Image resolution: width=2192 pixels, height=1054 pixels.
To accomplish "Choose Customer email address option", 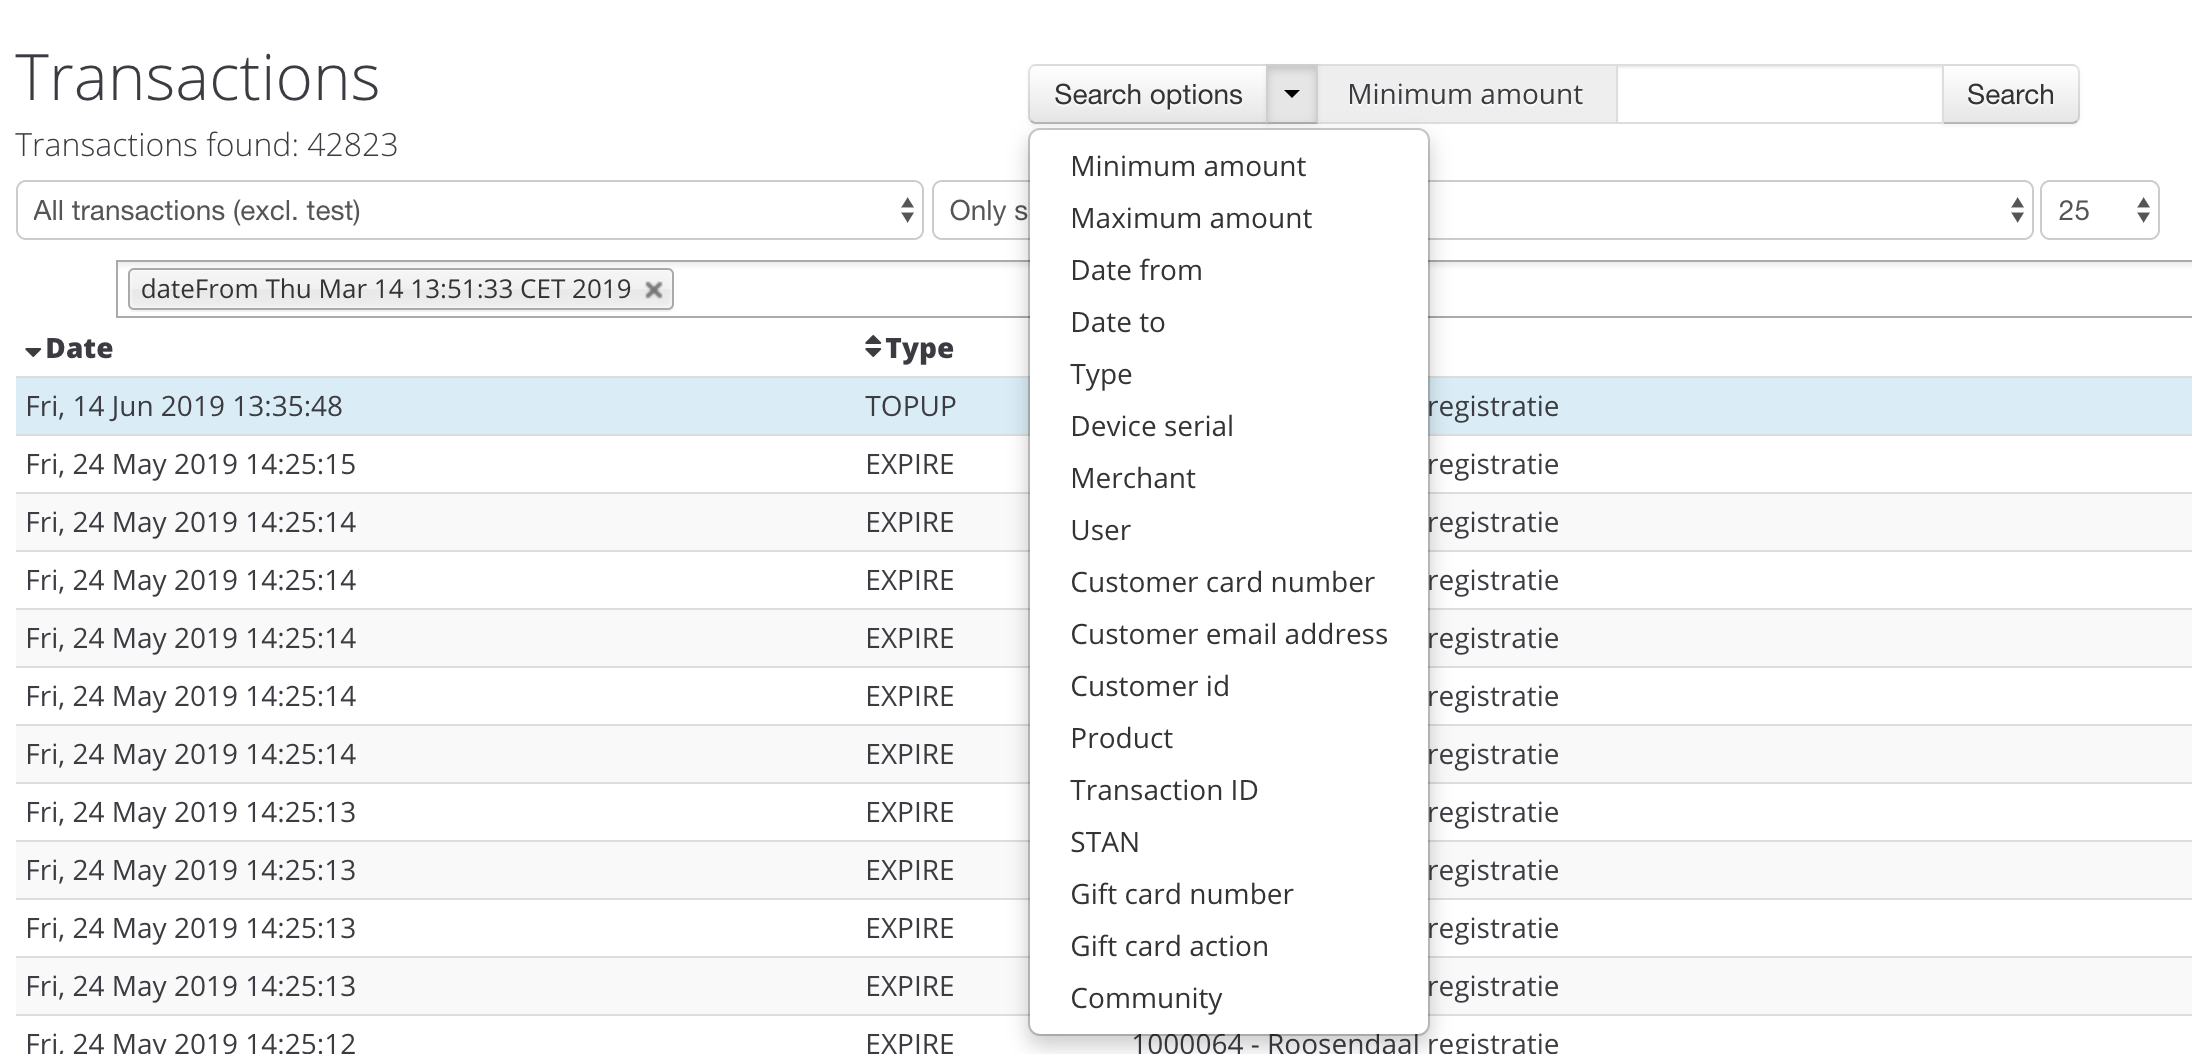I will coord(1228,634).
